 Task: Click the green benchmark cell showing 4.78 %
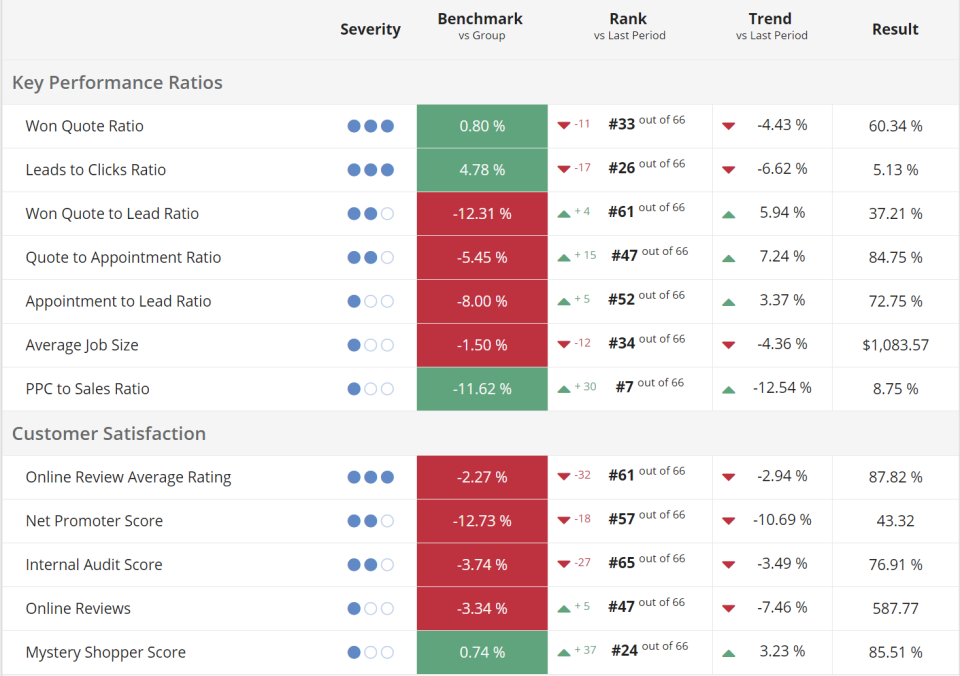coord(482,169)
